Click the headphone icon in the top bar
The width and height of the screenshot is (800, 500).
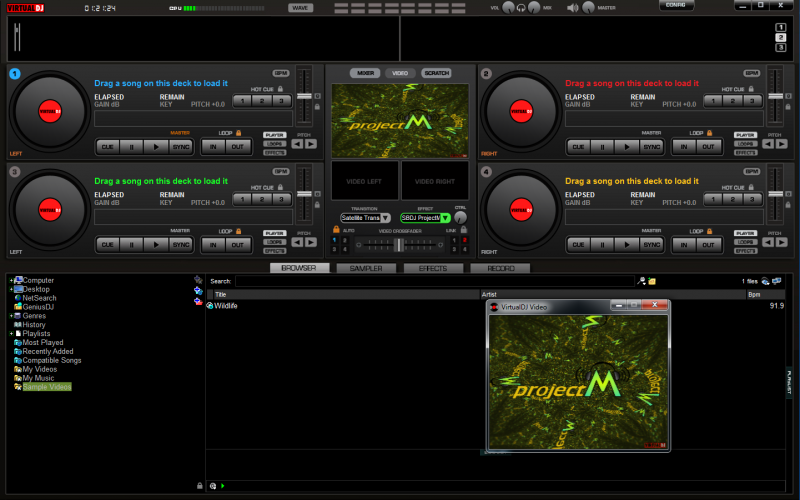click(521, 8)
